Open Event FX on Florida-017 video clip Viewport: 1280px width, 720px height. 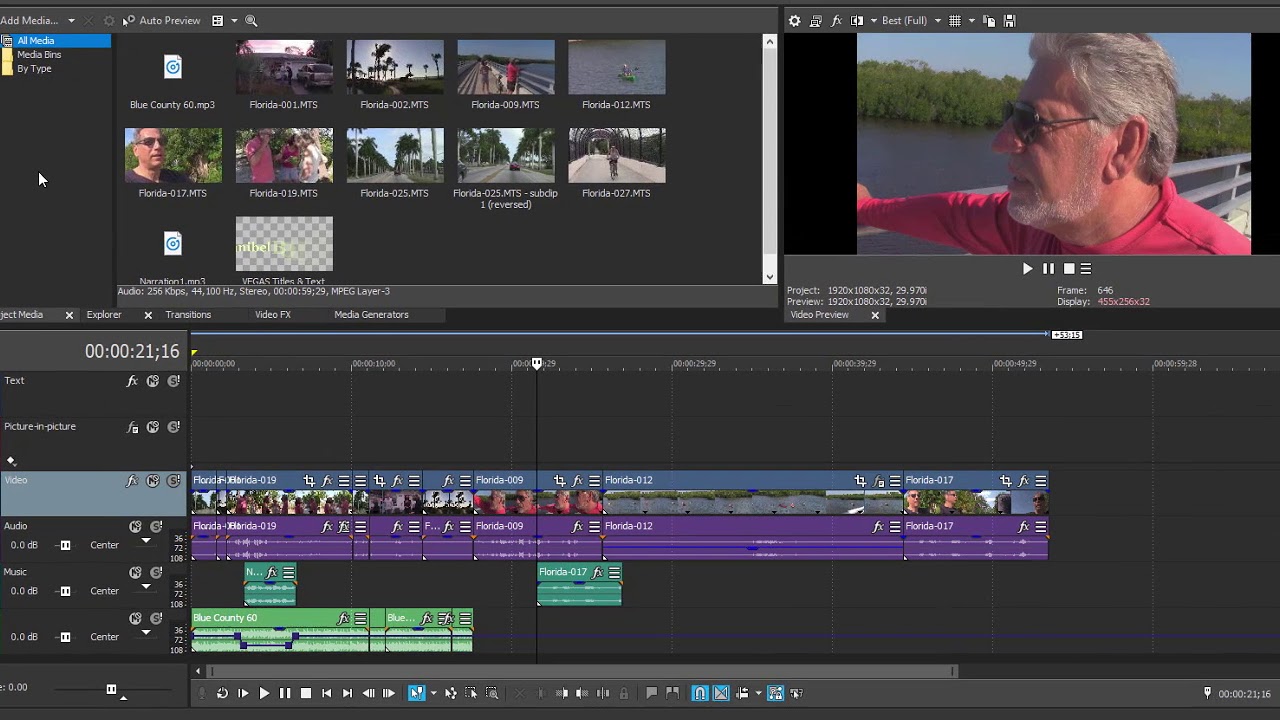click(x=1023, y=481)
